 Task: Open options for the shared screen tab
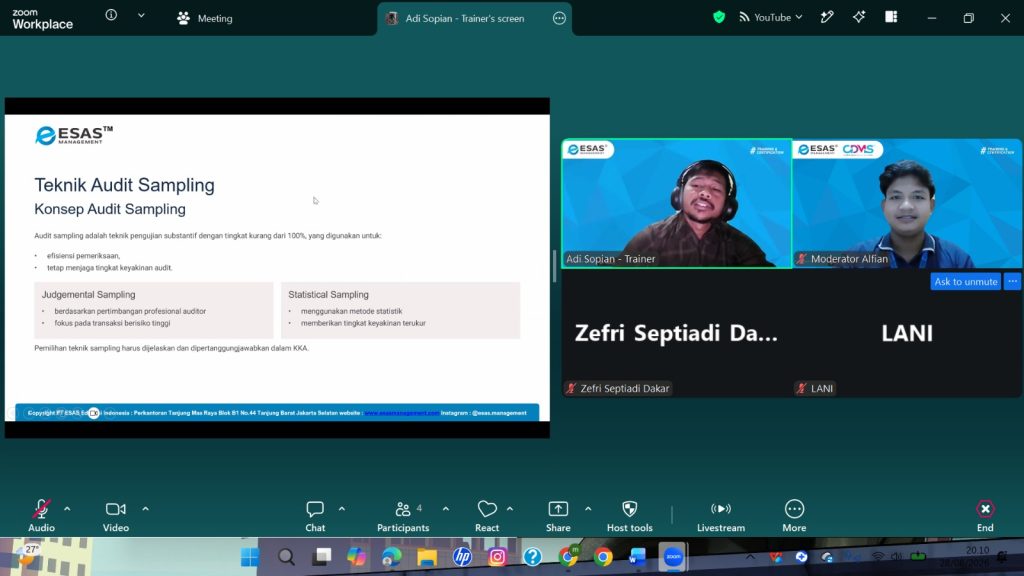click(559, 18)
